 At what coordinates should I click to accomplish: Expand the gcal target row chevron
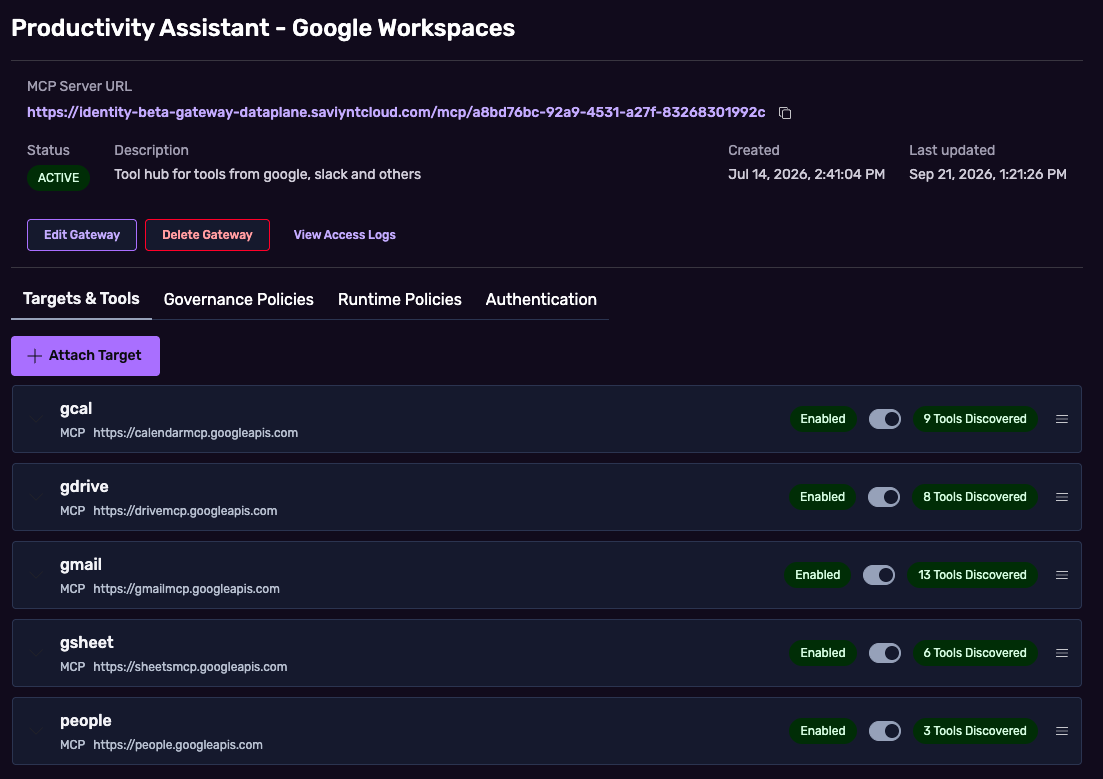(37, 419)
